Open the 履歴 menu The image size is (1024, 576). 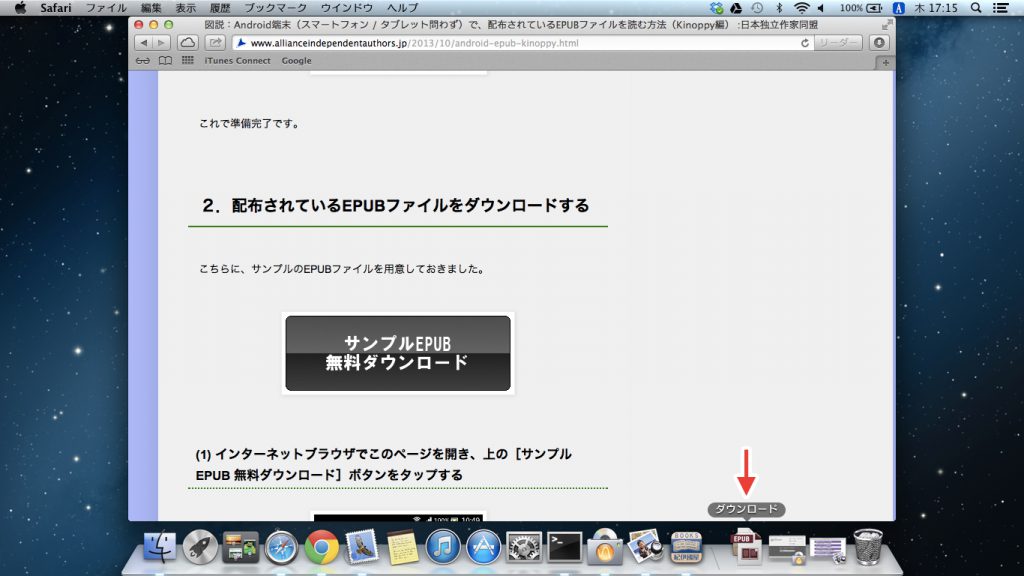pos(220,8)
